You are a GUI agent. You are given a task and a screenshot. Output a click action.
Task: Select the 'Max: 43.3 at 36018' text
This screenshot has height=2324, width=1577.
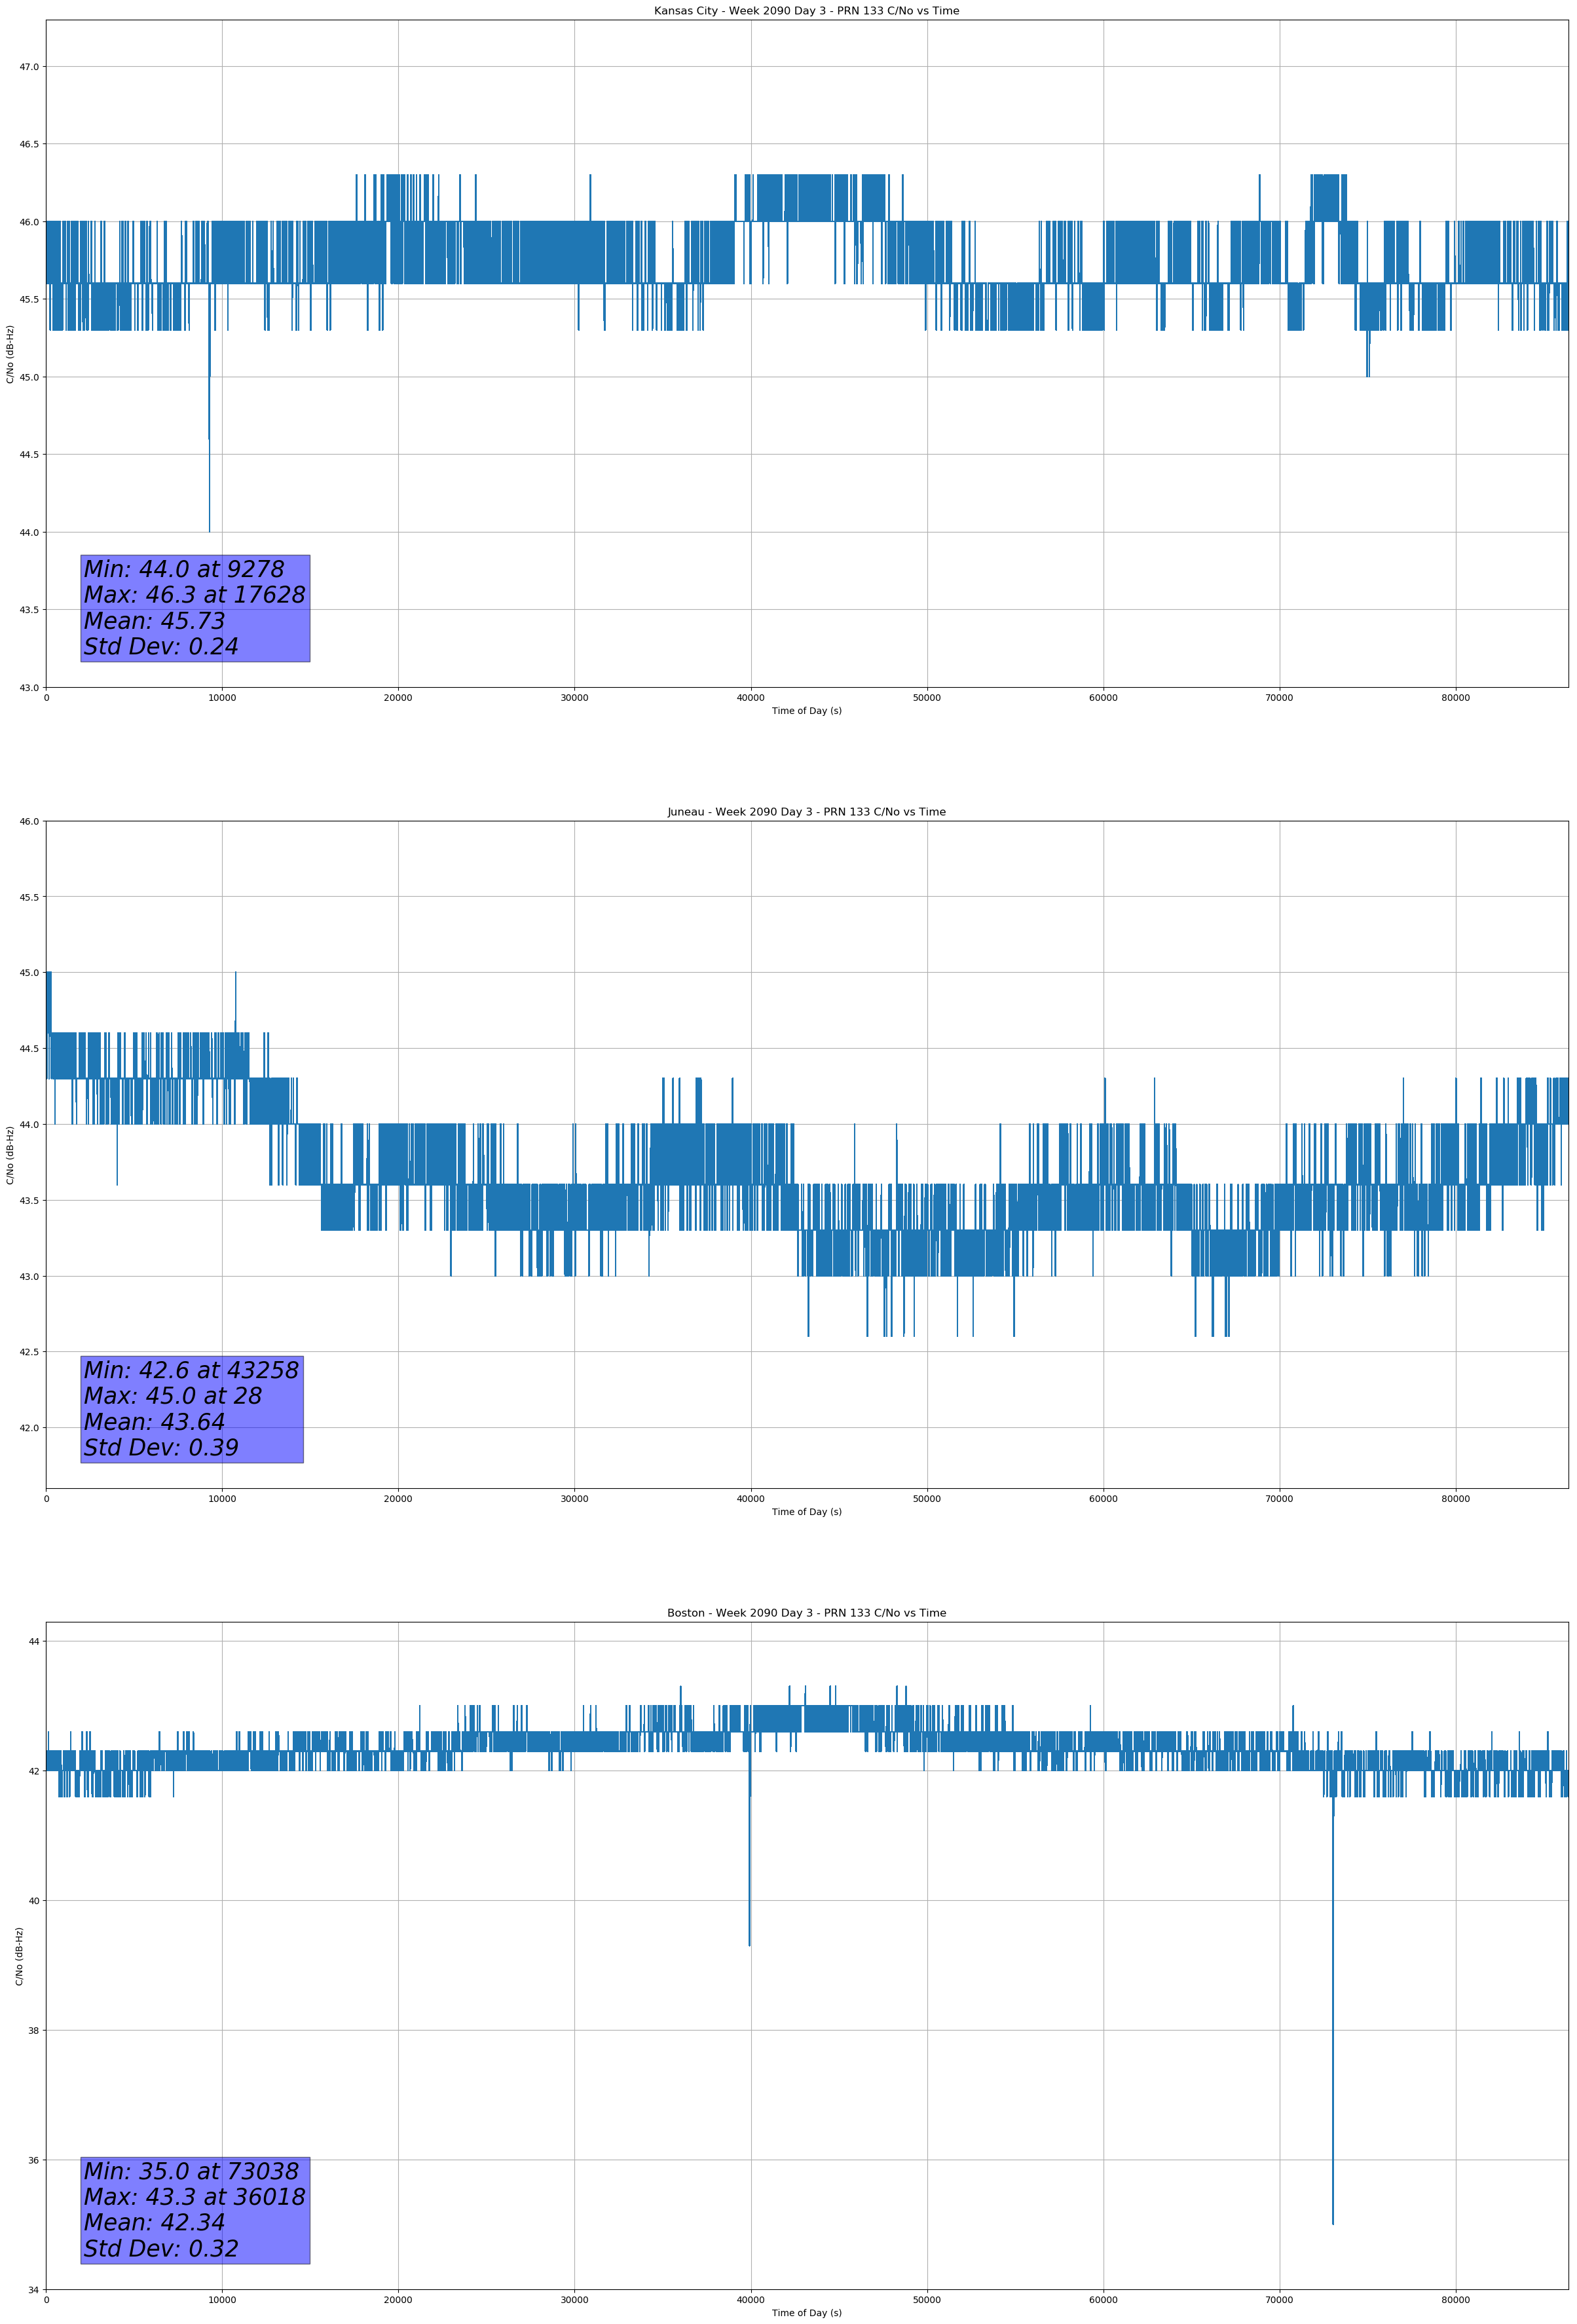tap(194, 2197)
